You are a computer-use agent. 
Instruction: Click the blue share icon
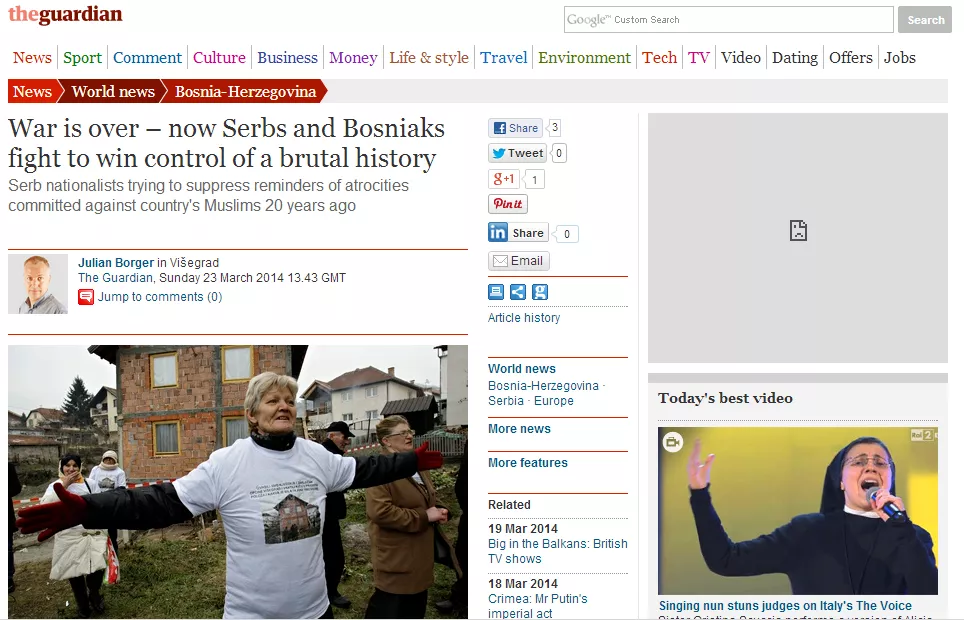coord(518,292)
